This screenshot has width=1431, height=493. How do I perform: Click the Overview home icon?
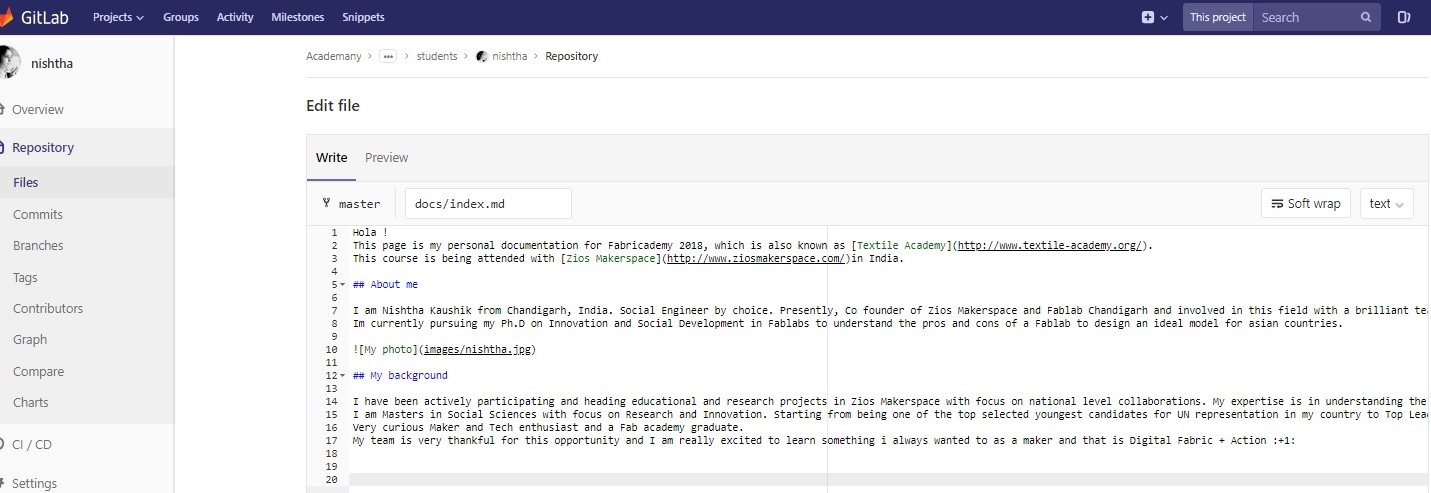[x=2, y=109]
